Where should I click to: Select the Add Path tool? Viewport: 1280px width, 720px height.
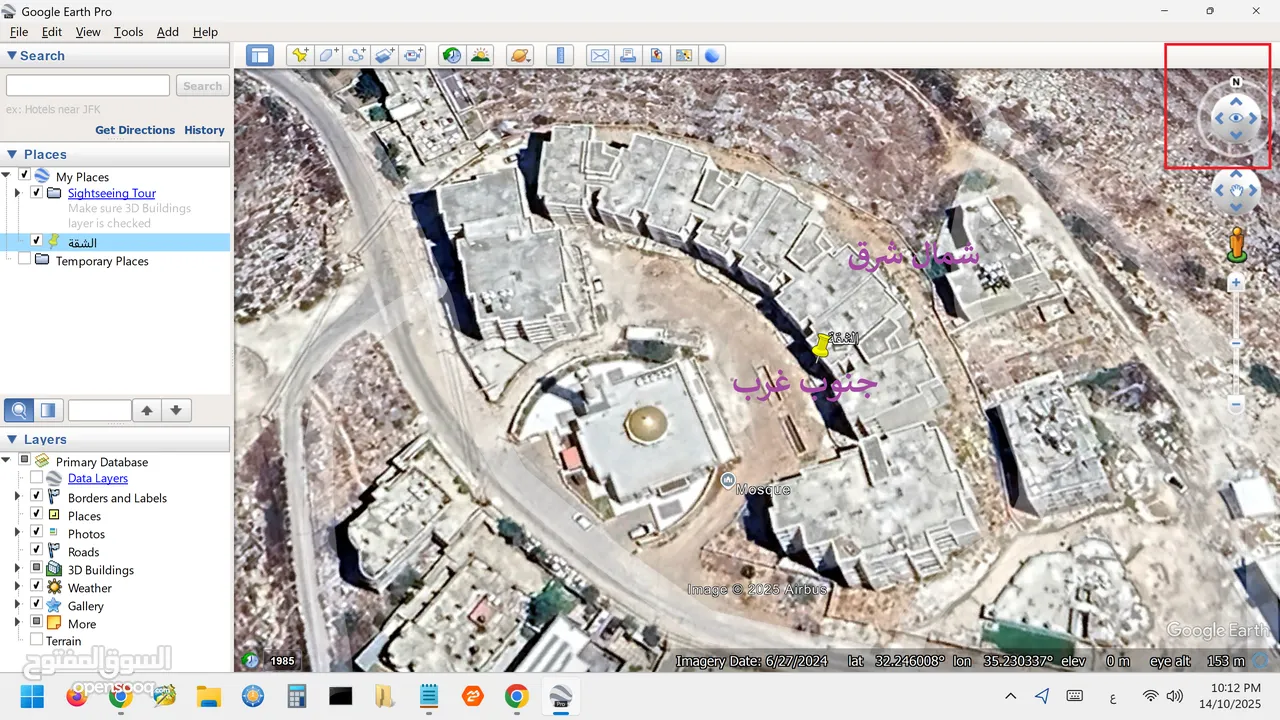point(356,56)
